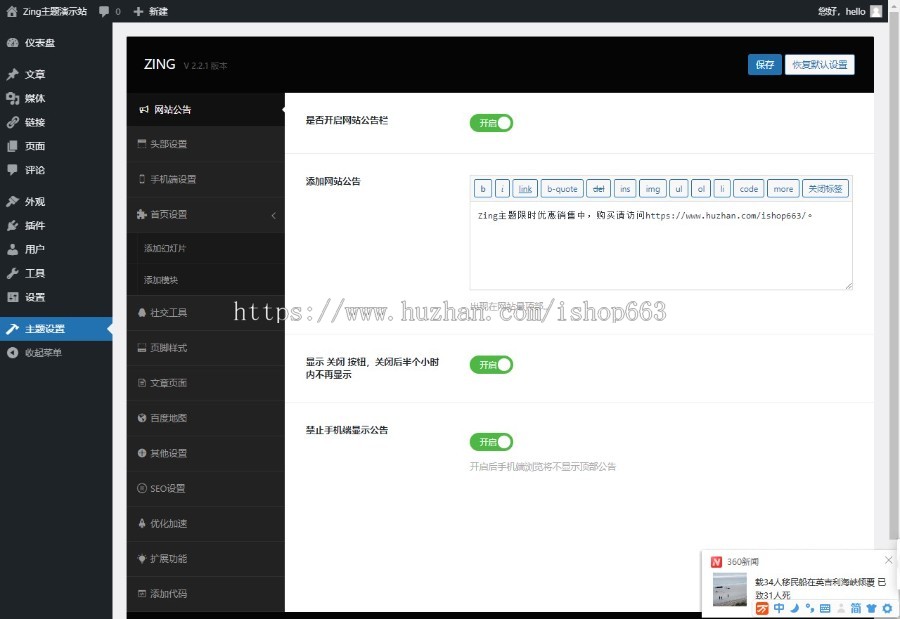Screen dimensions: 900x619
Task: Open the 添加代码 settings tab
Action: 205,594
